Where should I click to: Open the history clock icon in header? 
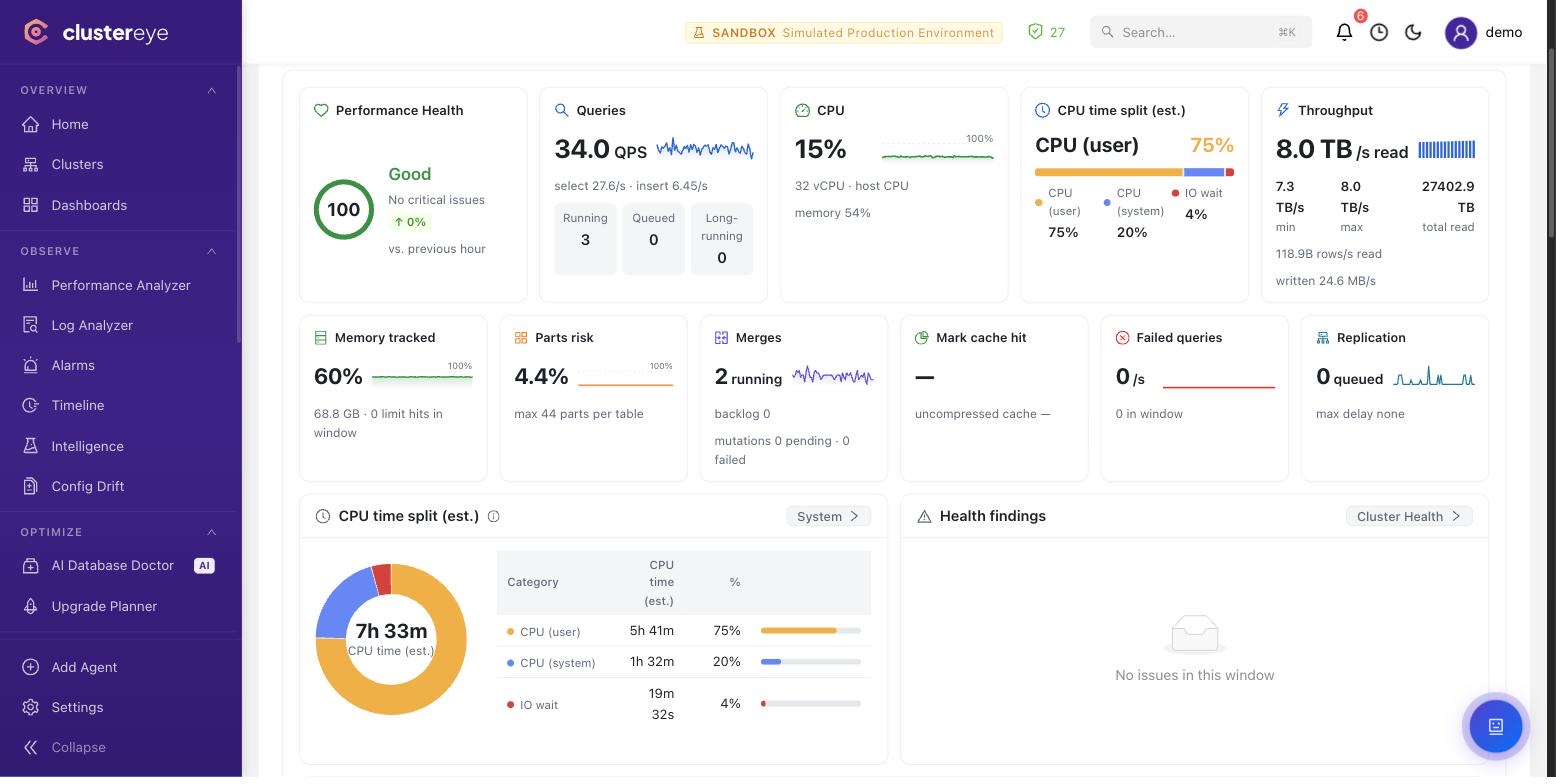(x=1379, y=32)
